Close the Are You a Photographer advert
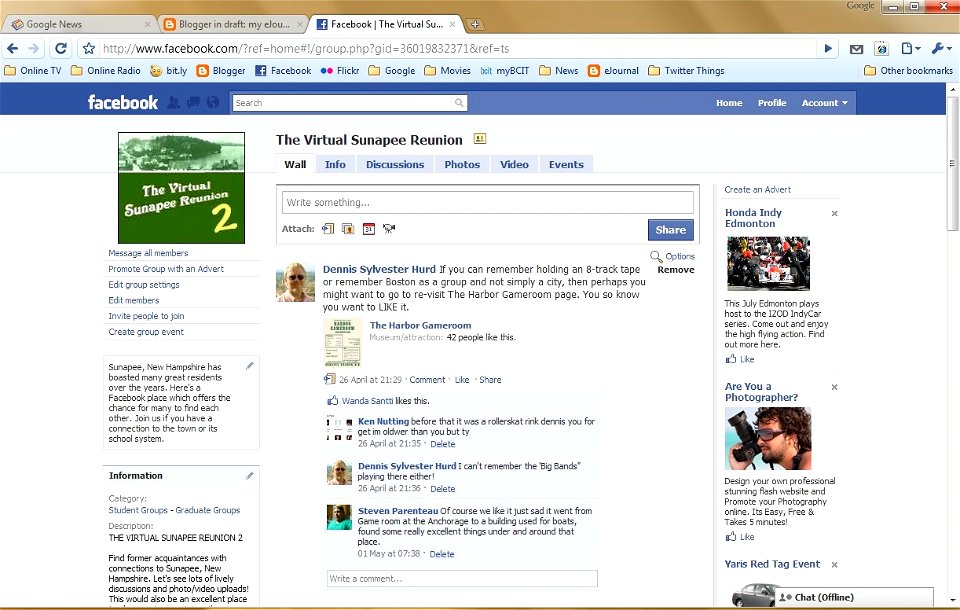The image size is (960, 610). click(834, 387)
